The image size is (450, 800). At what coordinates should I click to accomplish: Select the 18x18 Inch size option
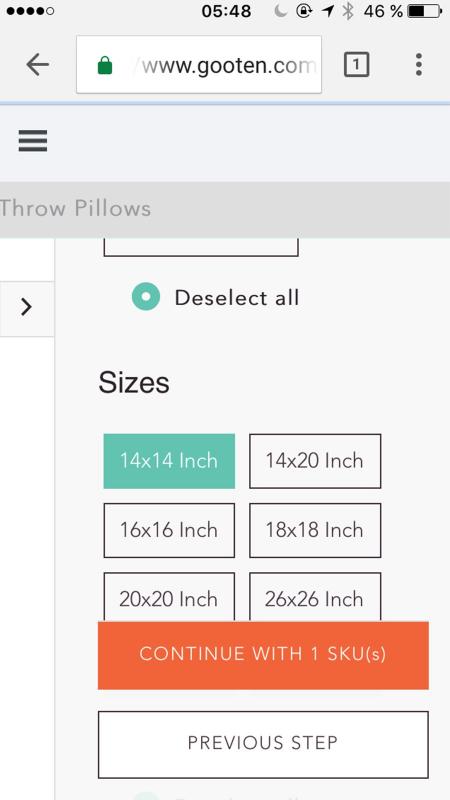(x=315, y=531)
